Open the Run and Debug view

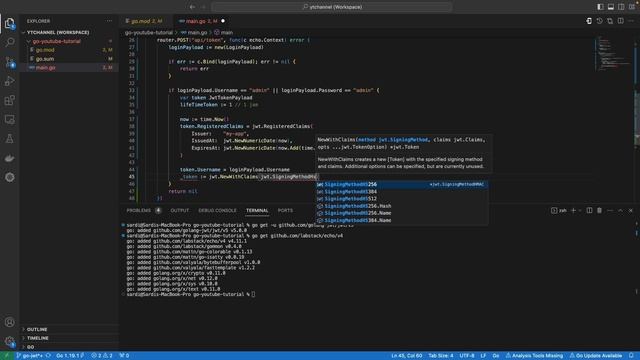(x=10, y=81)
